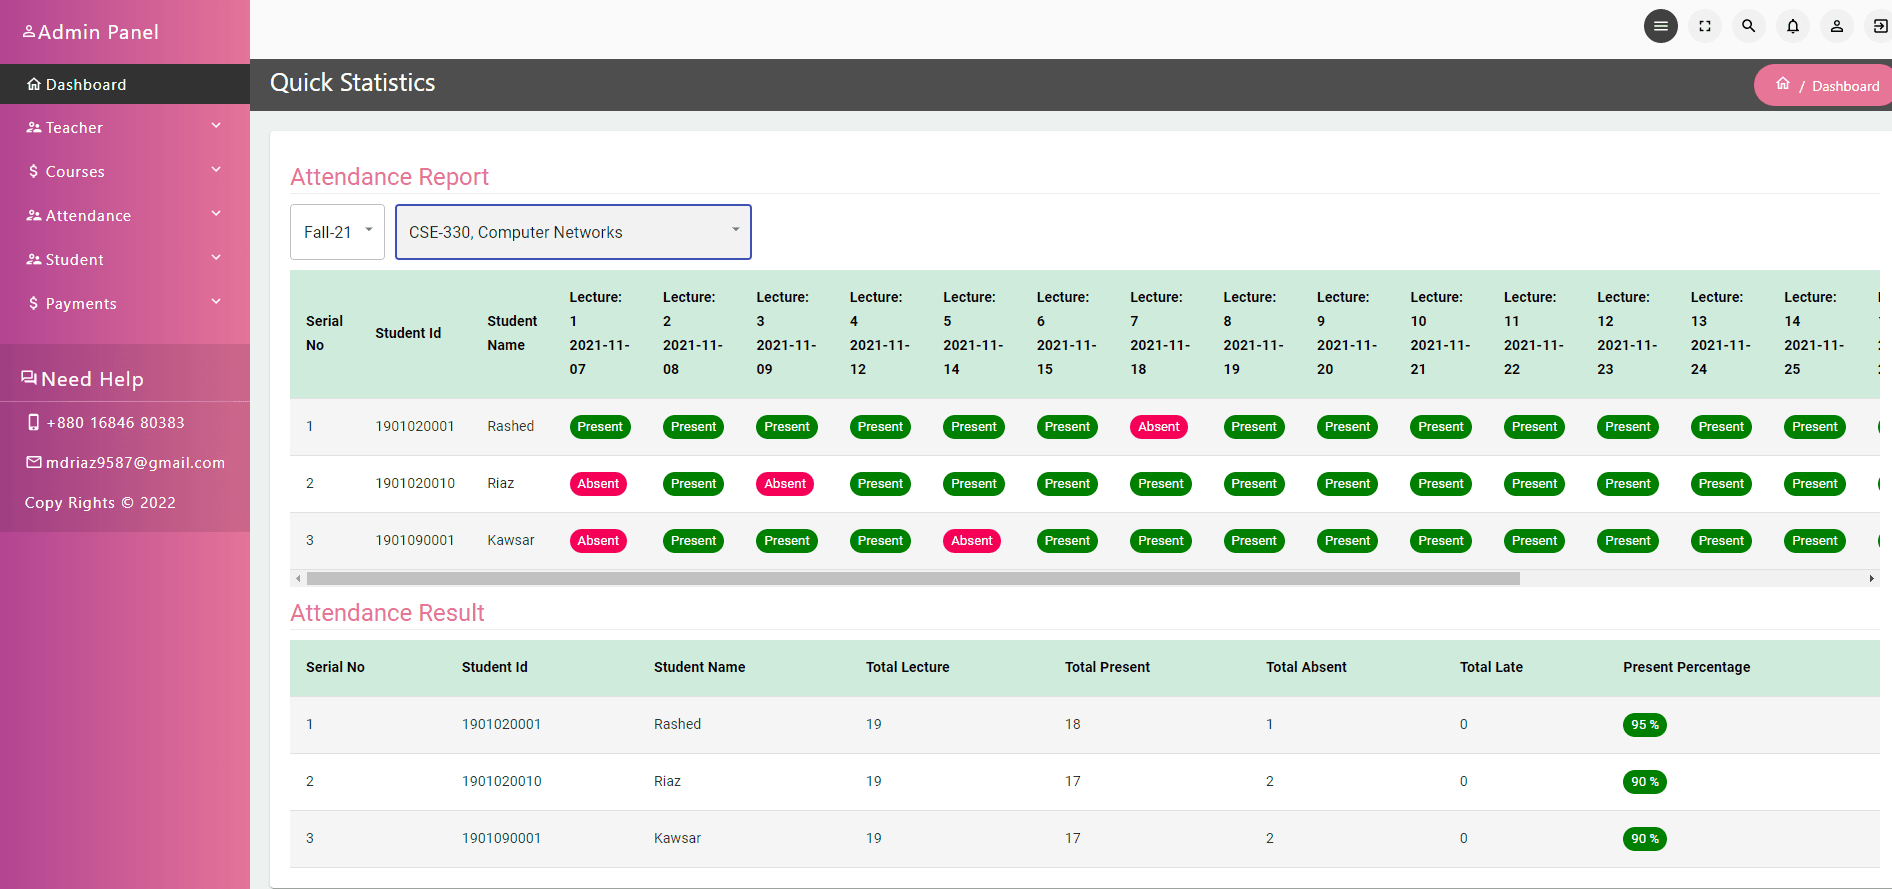This screenshot has height=889, width=1892.
Task: Select Attendance menu item
Action: [125, 216]
